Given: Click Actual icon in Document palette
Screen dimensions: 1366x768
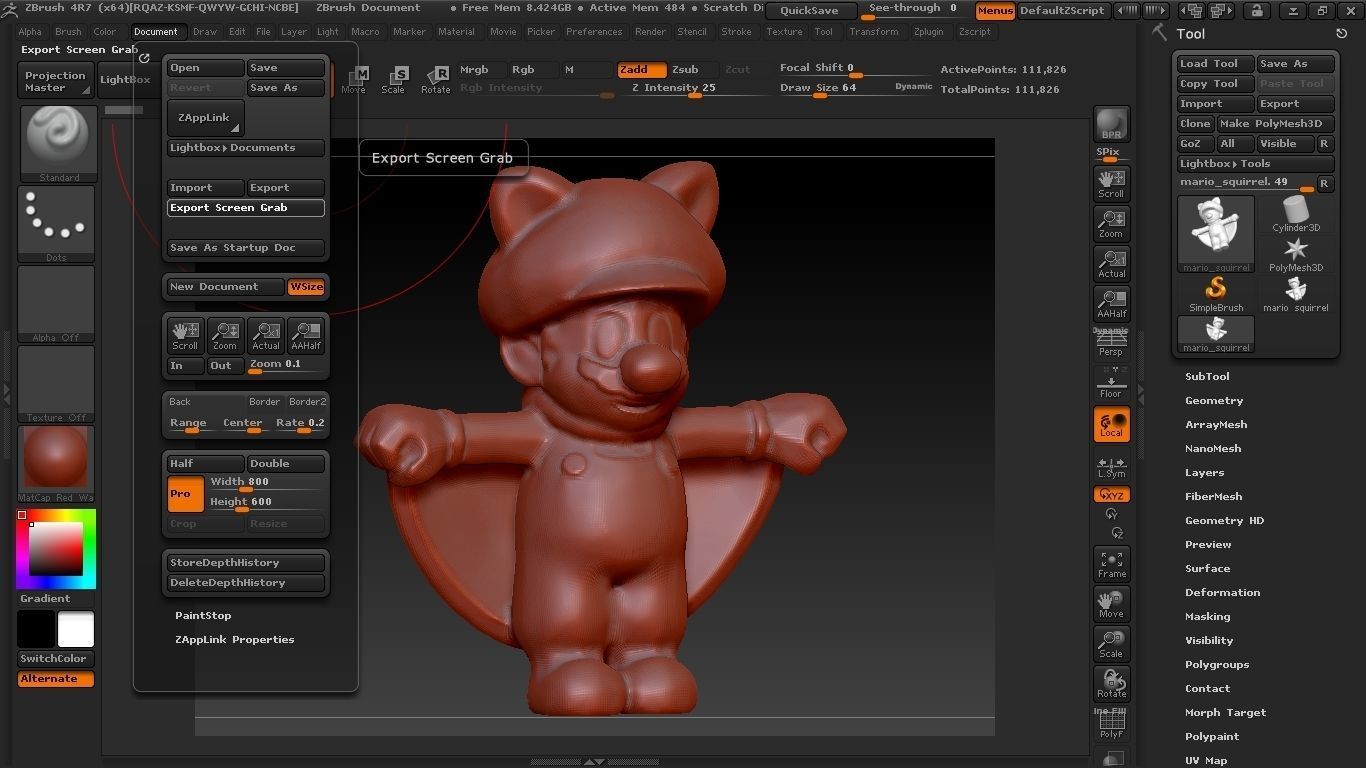Looking at the screenshot, I should pyautogui.click(x=266, y=336).
